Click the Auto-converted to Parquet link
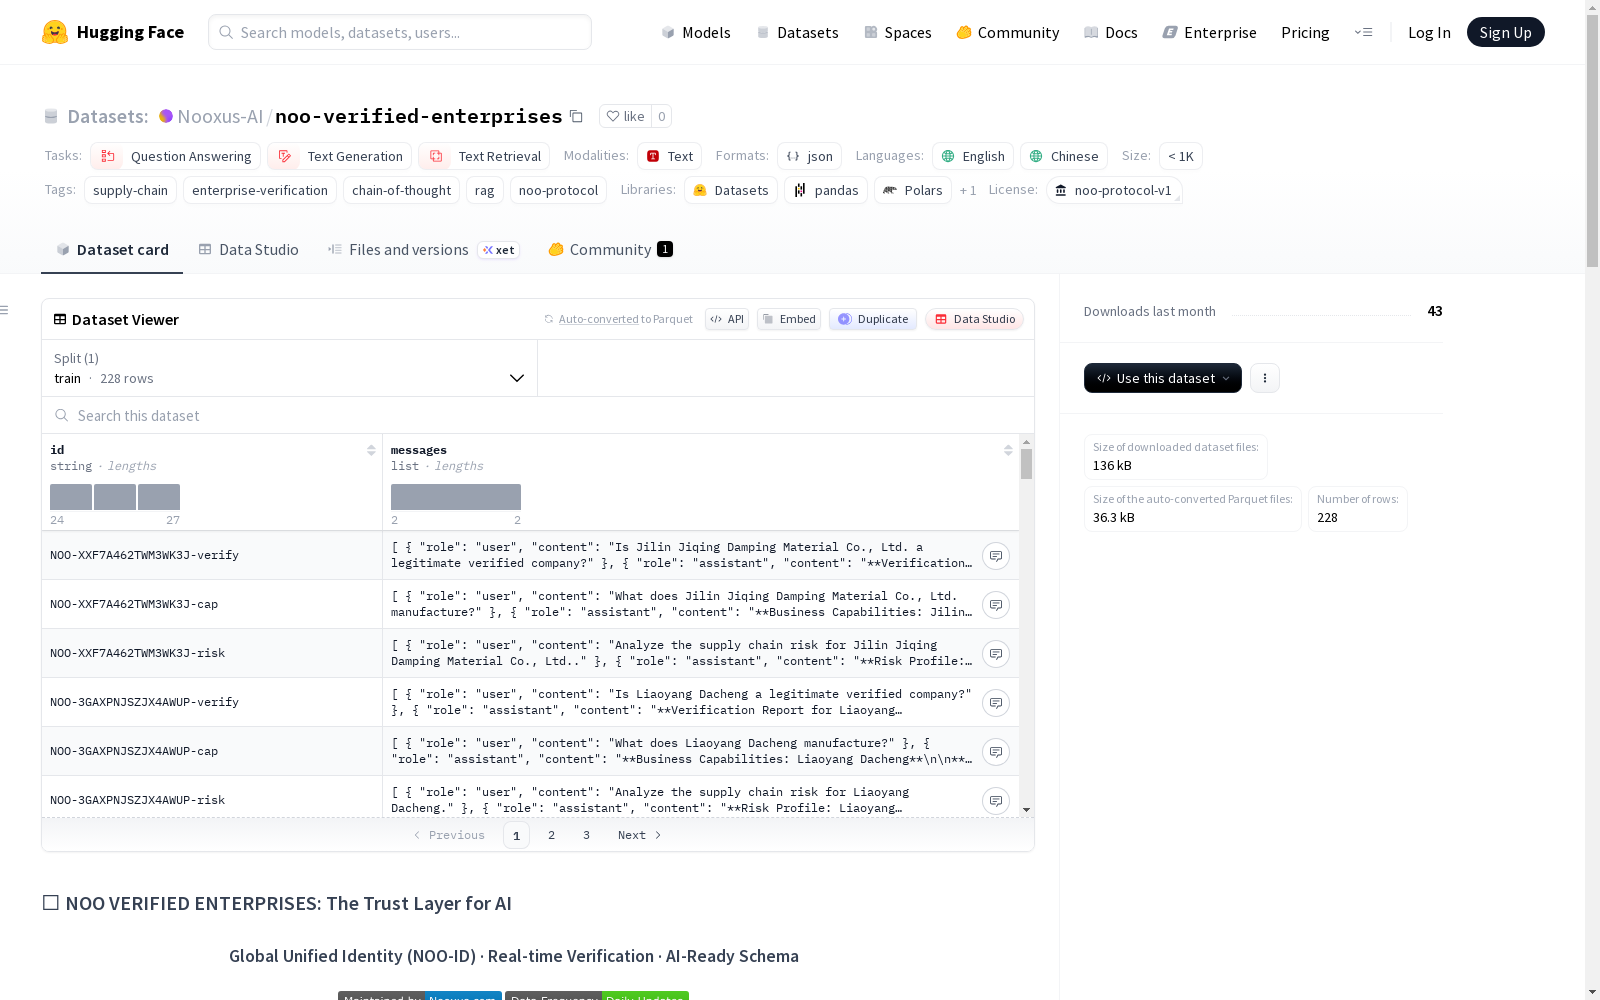Screen dimensions: 1600x1000 625,319
